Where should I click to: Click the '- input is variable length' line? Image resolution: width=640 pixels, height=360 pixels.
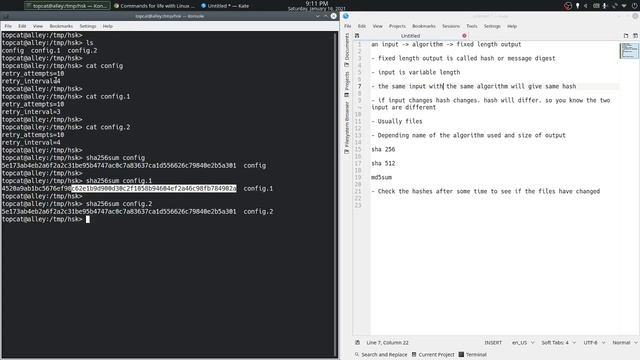[x=416, y=72]
